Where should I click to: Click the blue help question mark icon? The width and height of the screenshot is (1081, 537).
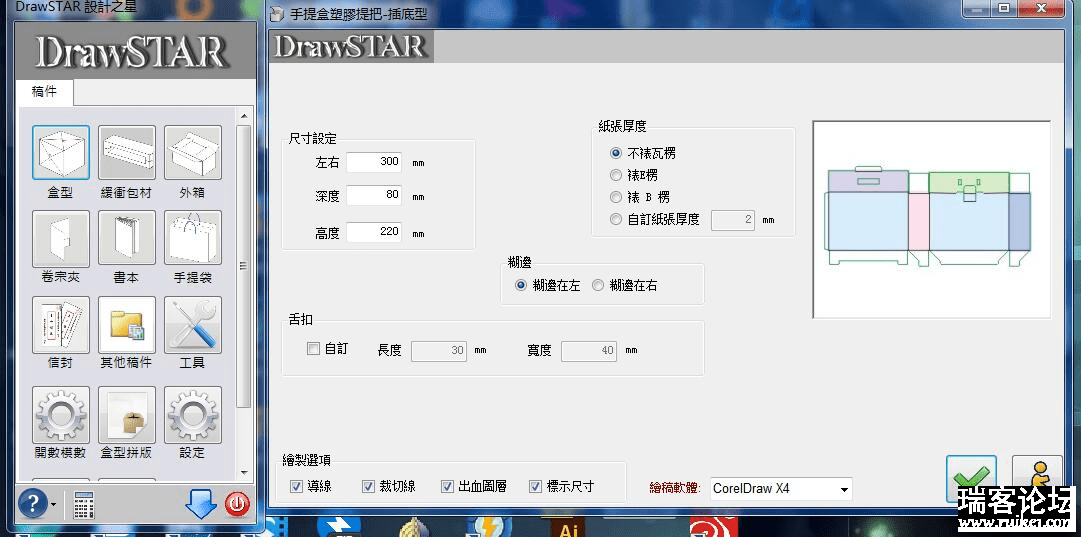click(32, 504)
